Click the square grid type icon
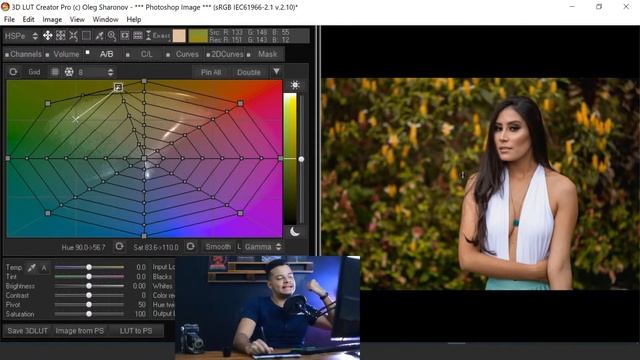 pos(55,72)
